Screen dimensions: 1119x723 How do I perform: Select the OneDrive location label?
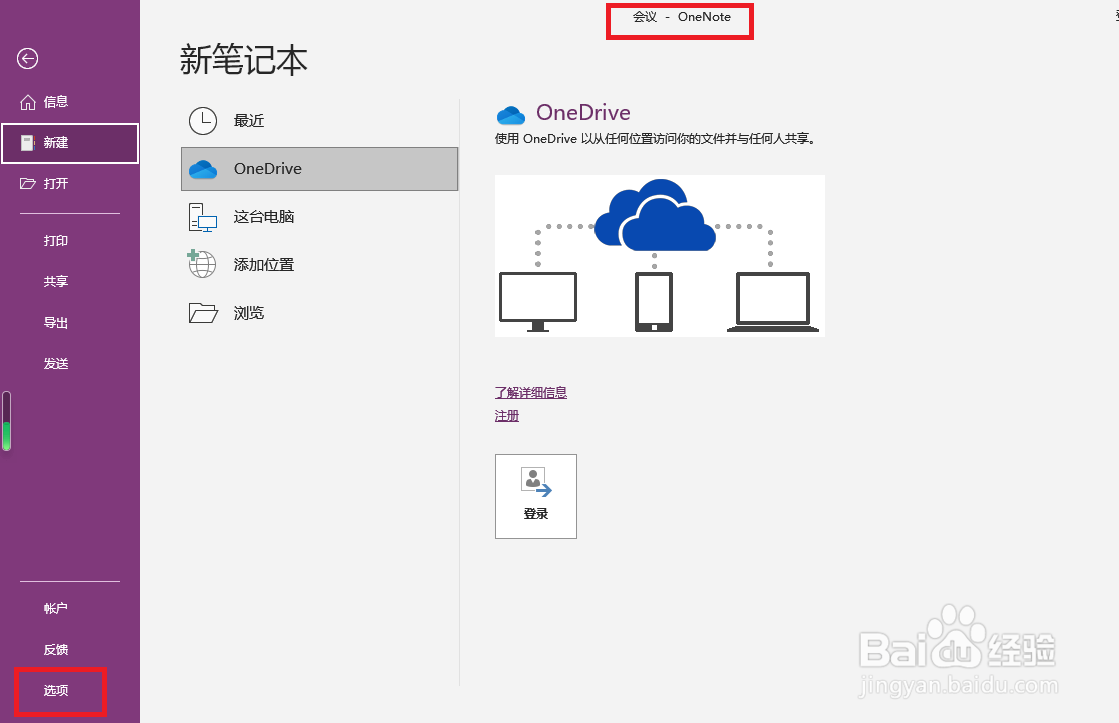268,168
